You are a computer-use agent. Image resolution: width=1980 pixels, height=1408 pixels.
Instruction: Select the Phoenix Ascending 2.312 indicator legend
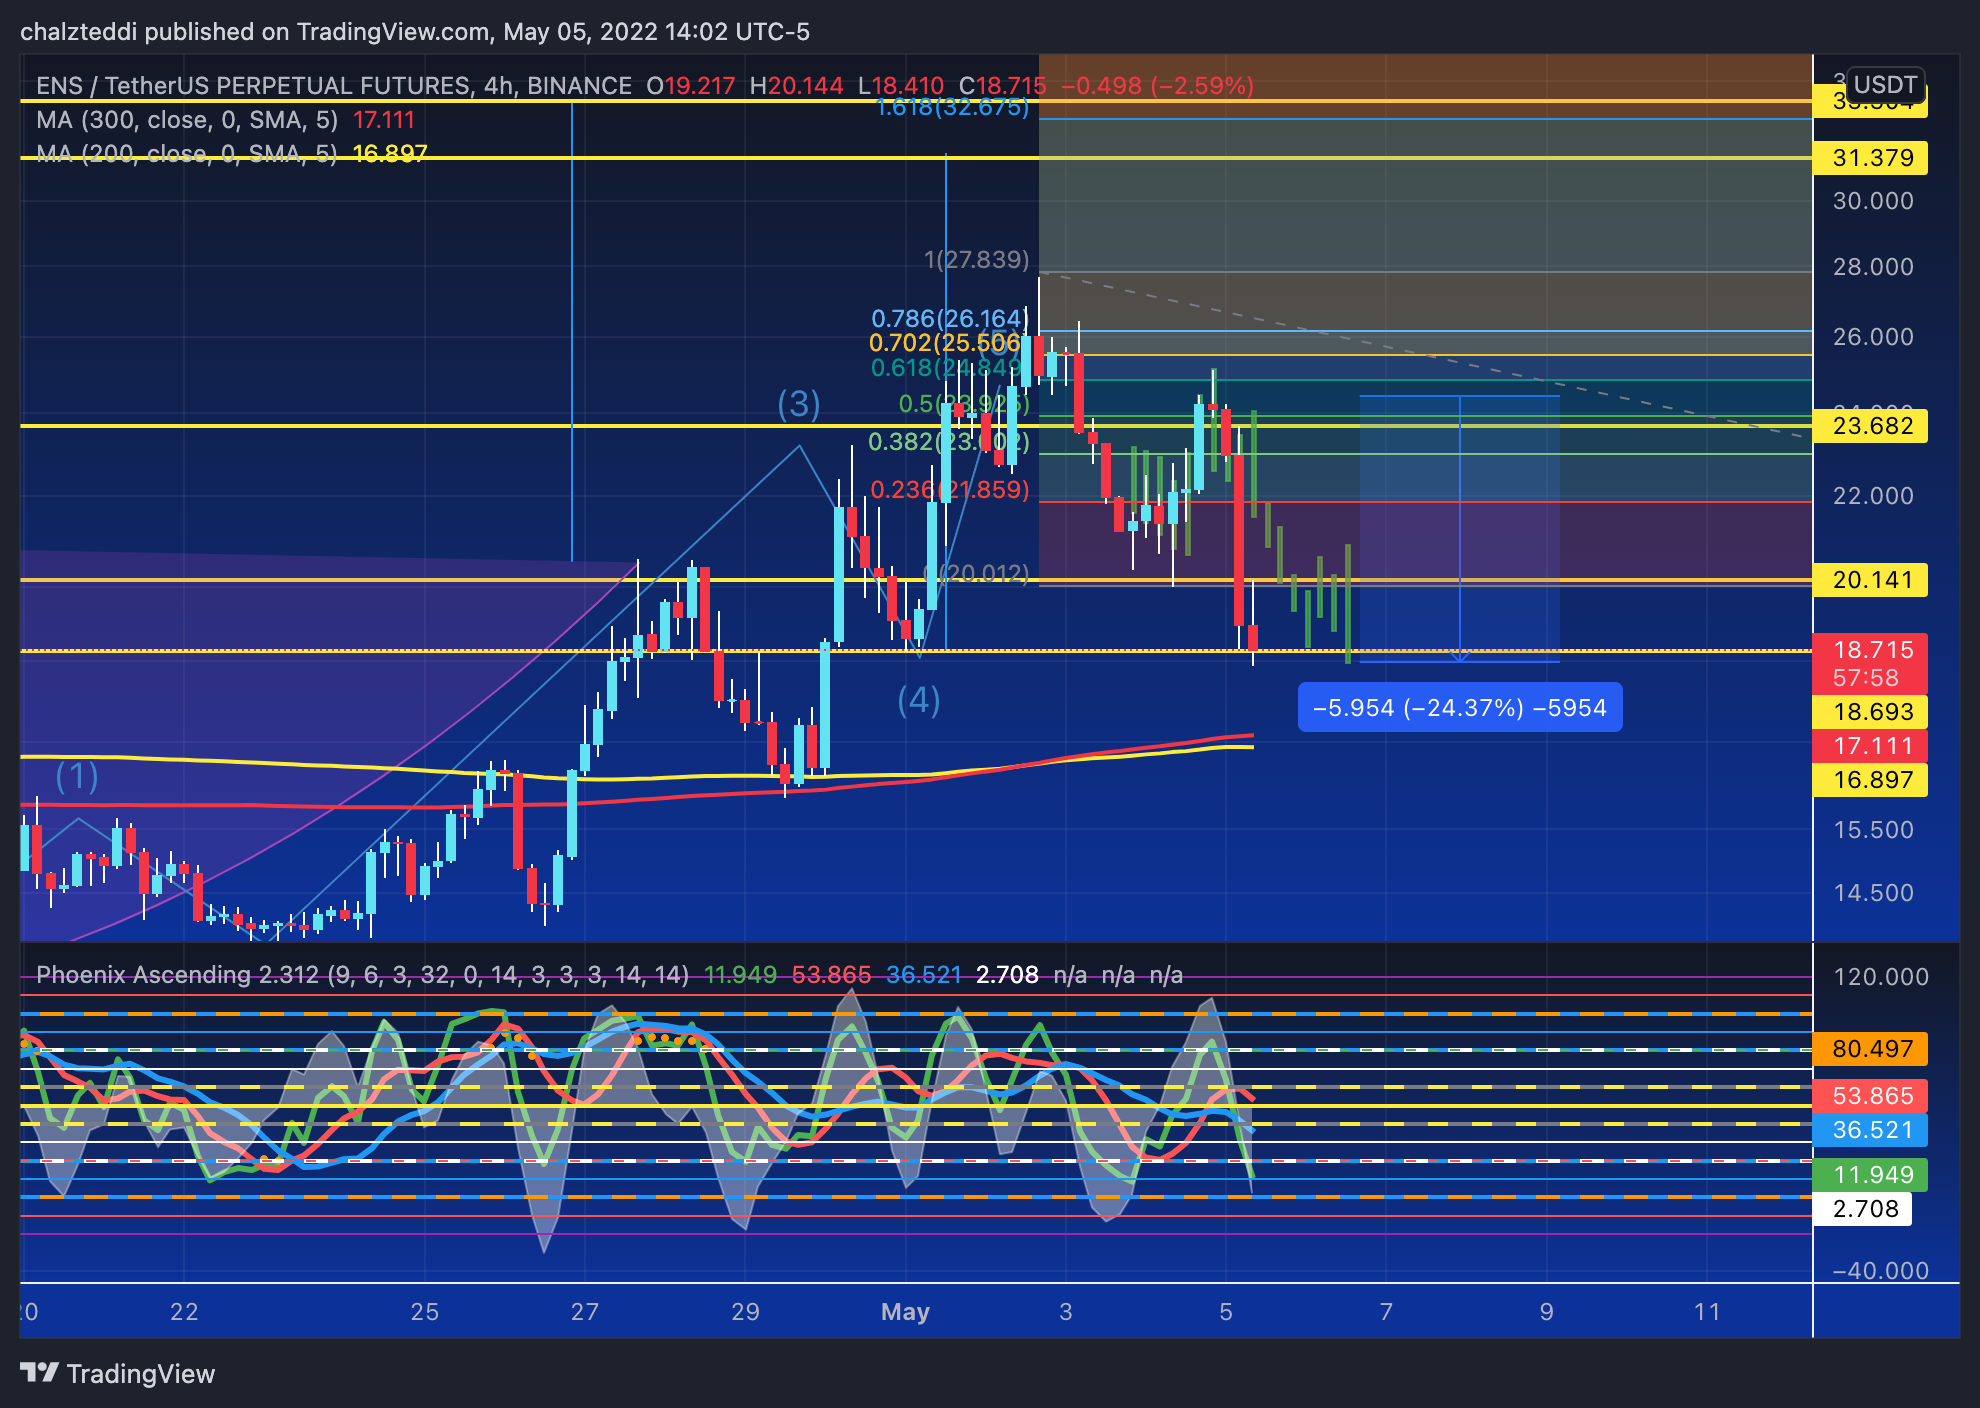click(363, 975)
